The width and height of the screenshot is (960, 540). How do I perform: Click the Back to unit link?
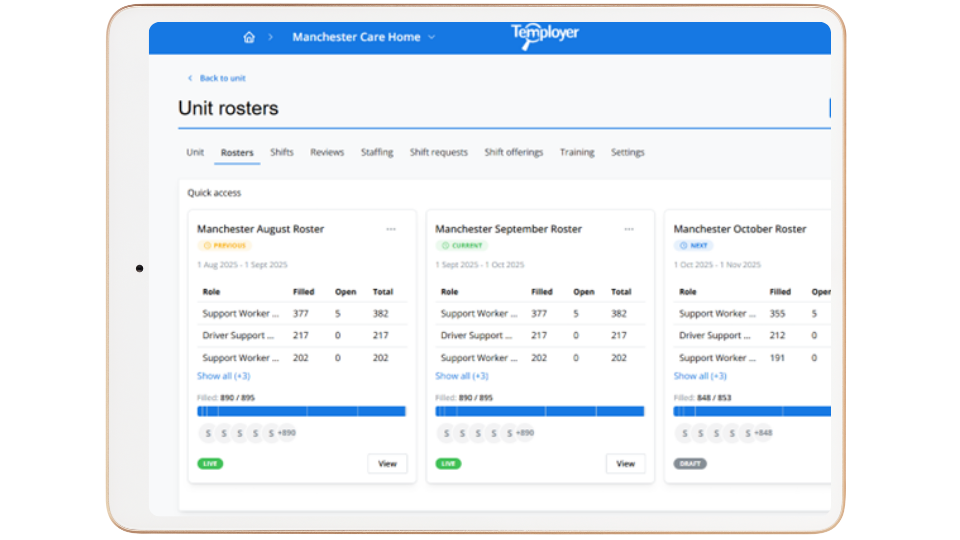pos(221,78)
